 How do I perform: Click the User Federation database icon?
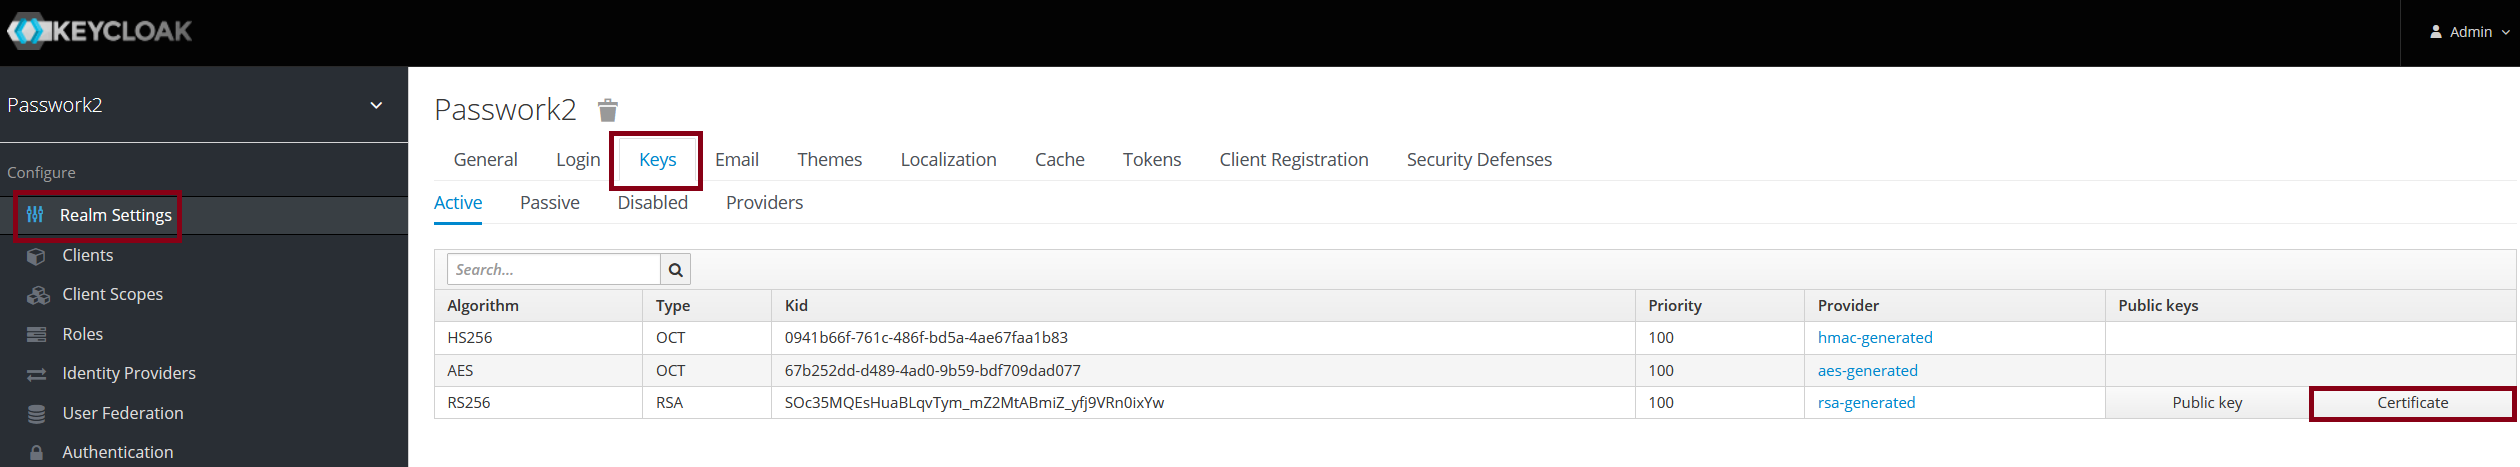36,414
